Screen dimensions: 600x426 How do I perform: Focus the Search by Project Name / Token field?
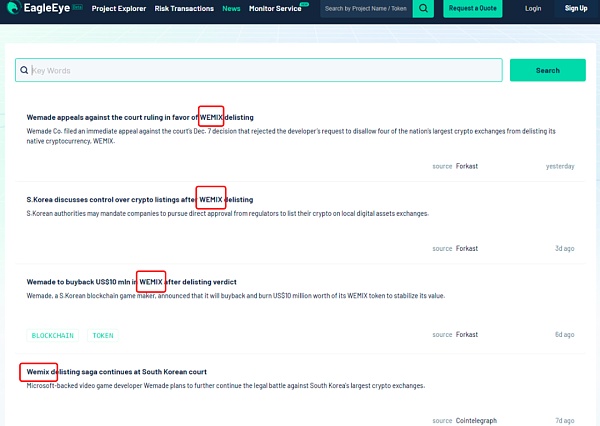[x=366, y=8]
